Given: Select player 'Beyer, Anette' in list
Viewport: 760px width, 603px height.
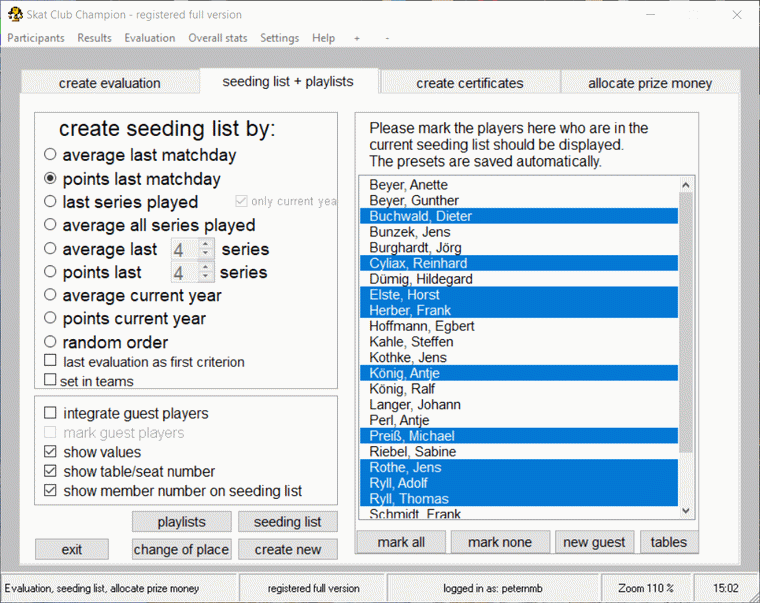Looking at the screenshot, I should (519, 185).
